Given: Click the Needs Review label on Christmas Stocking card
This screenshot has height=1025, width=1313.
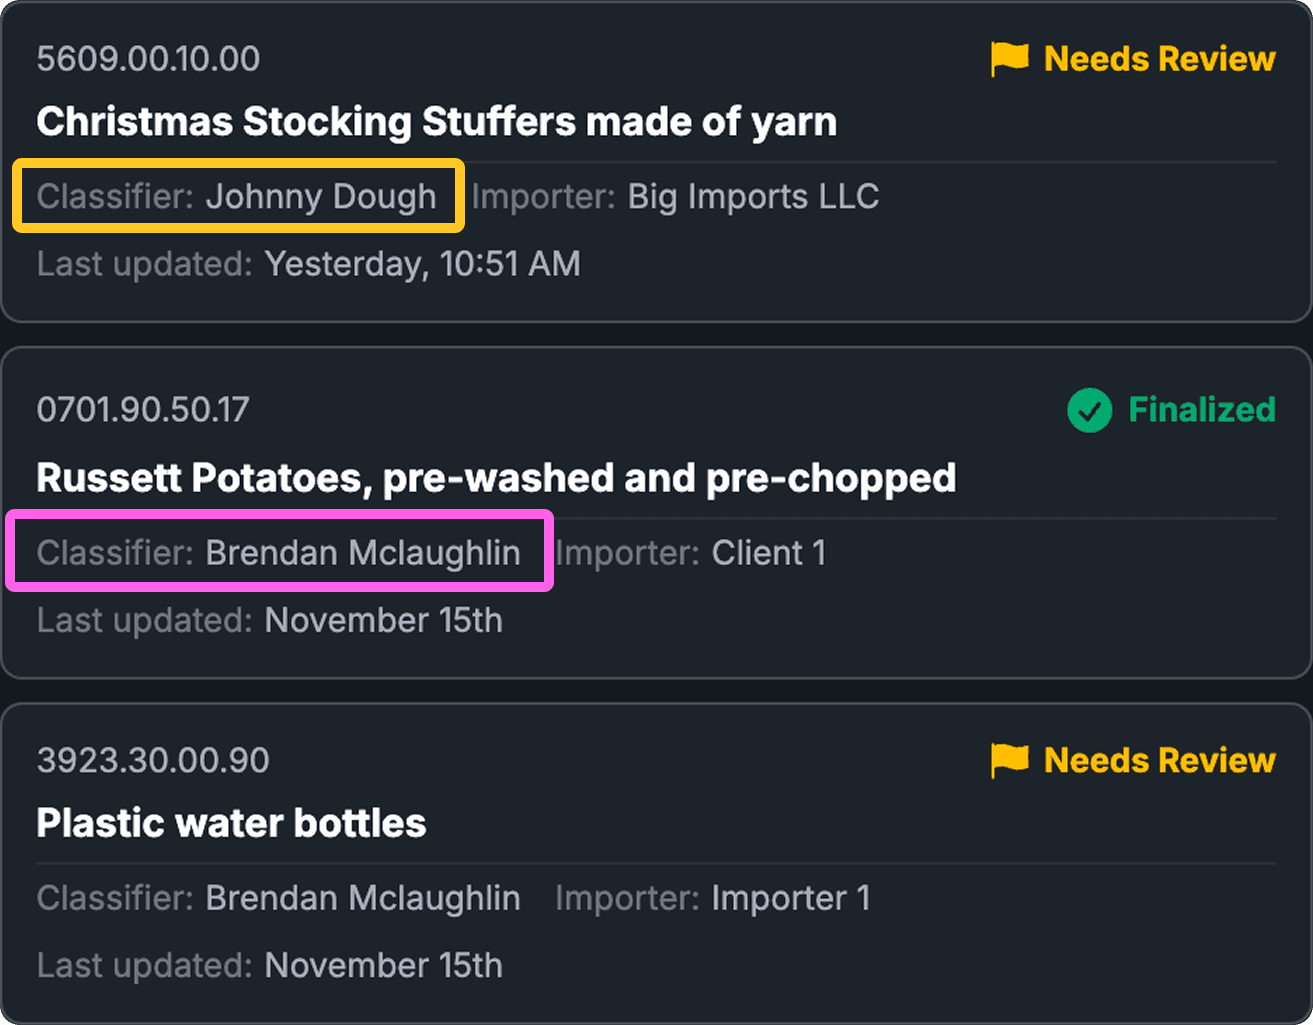Looking at the screenshot, I should (1159, 59).
